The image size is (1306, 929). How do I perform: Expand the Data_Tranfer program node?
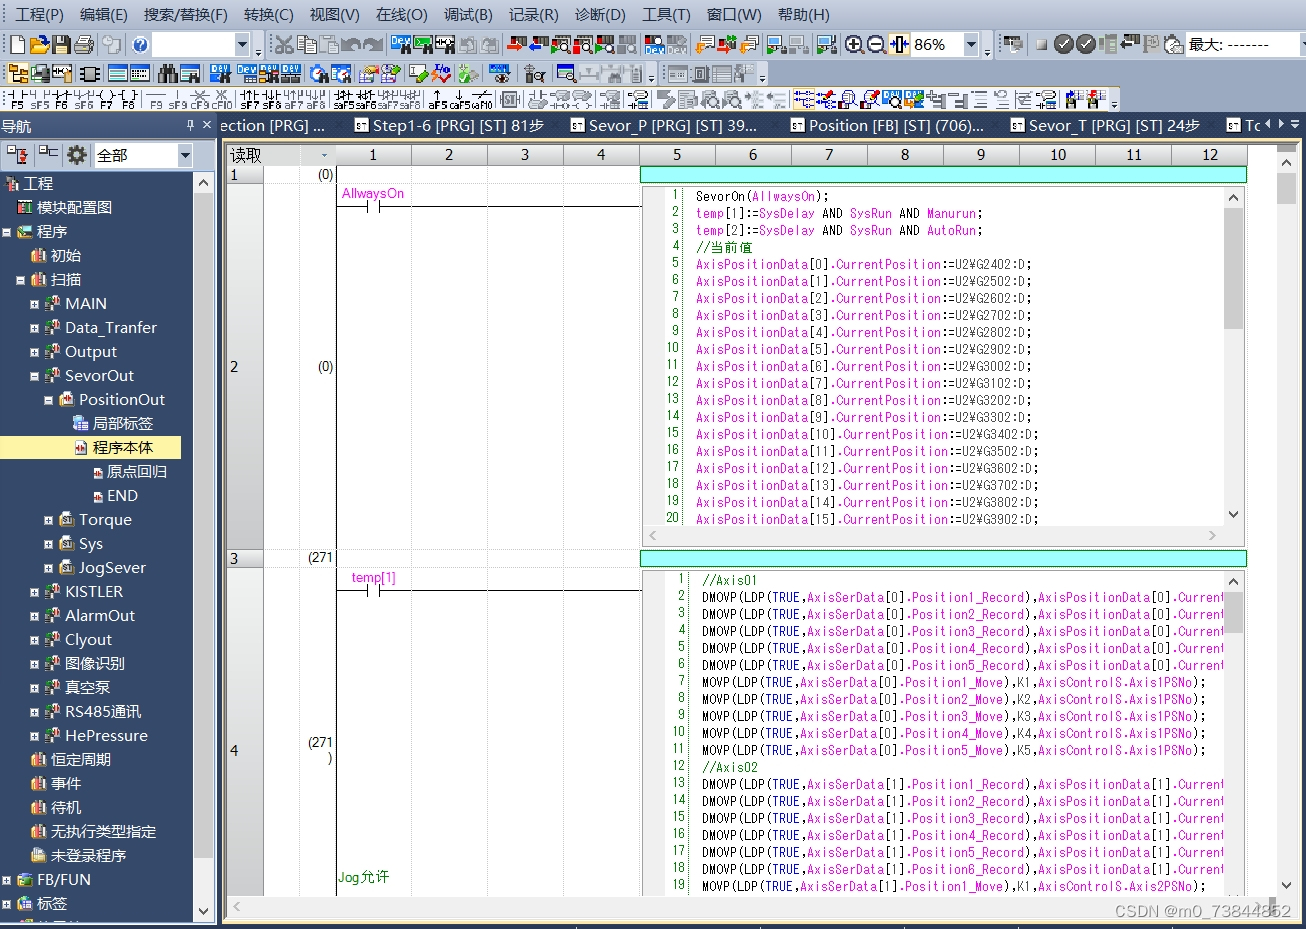tap(34, 328)
